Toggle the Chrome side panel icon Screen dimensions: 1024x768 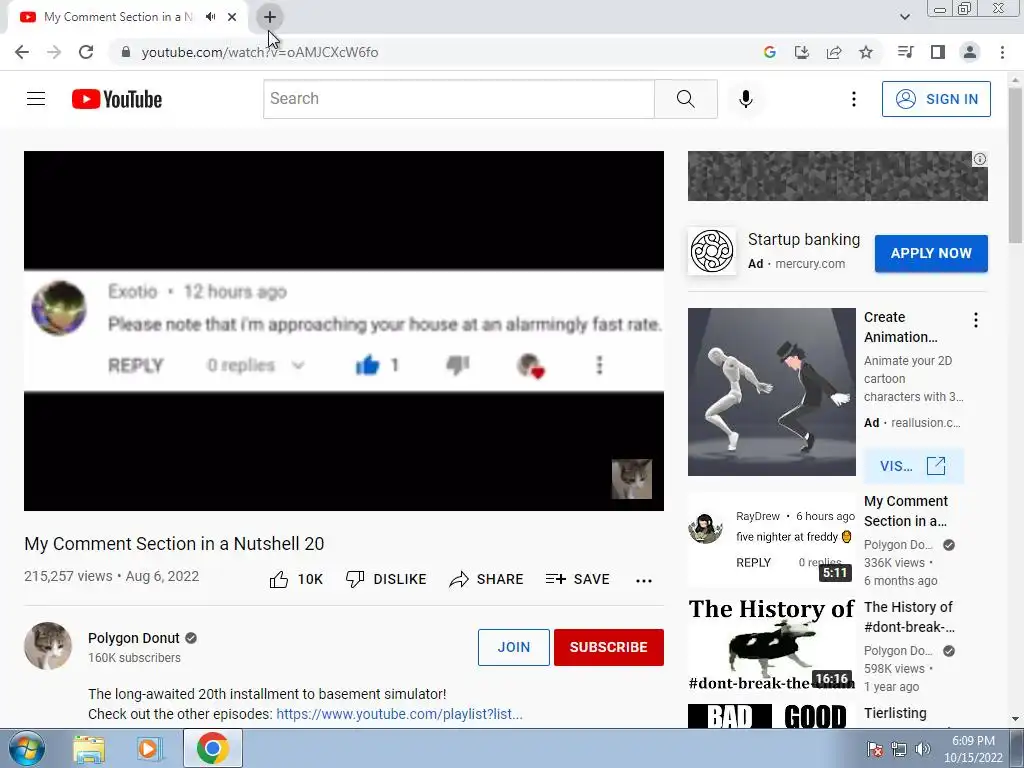click(x=938, y=52)
